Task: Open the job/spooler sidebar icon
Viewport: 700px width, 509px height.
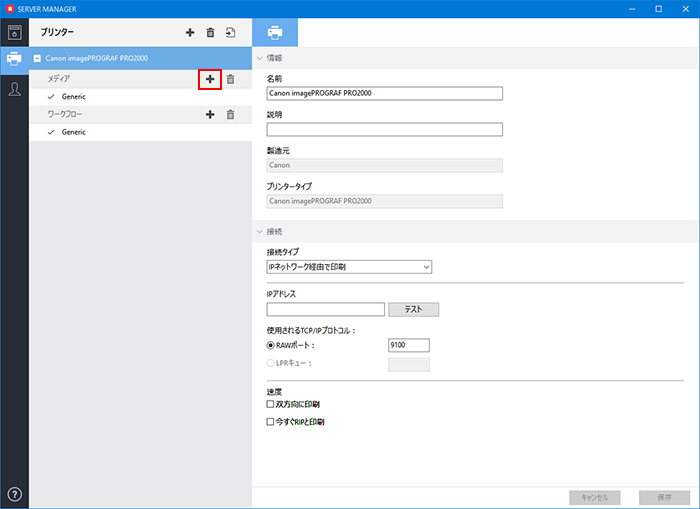Action: tap(14, 33)
